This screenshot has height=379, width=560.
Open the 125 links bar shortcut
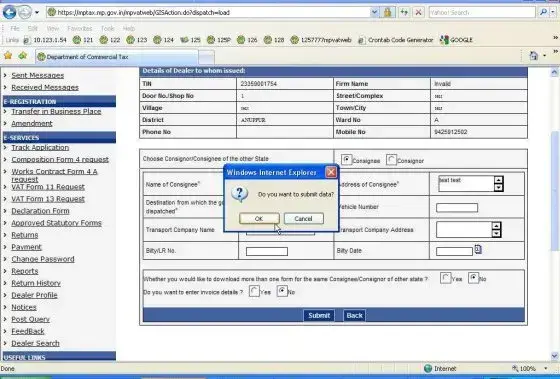pyautogui.click(x=190, y=40)
